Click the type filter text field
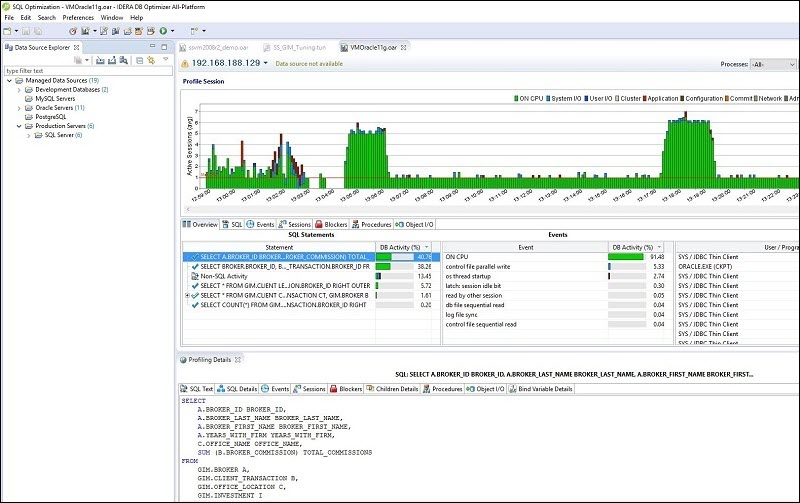Image resolution: width=800 pixels, height=503 pixels. tap(88, 71)
